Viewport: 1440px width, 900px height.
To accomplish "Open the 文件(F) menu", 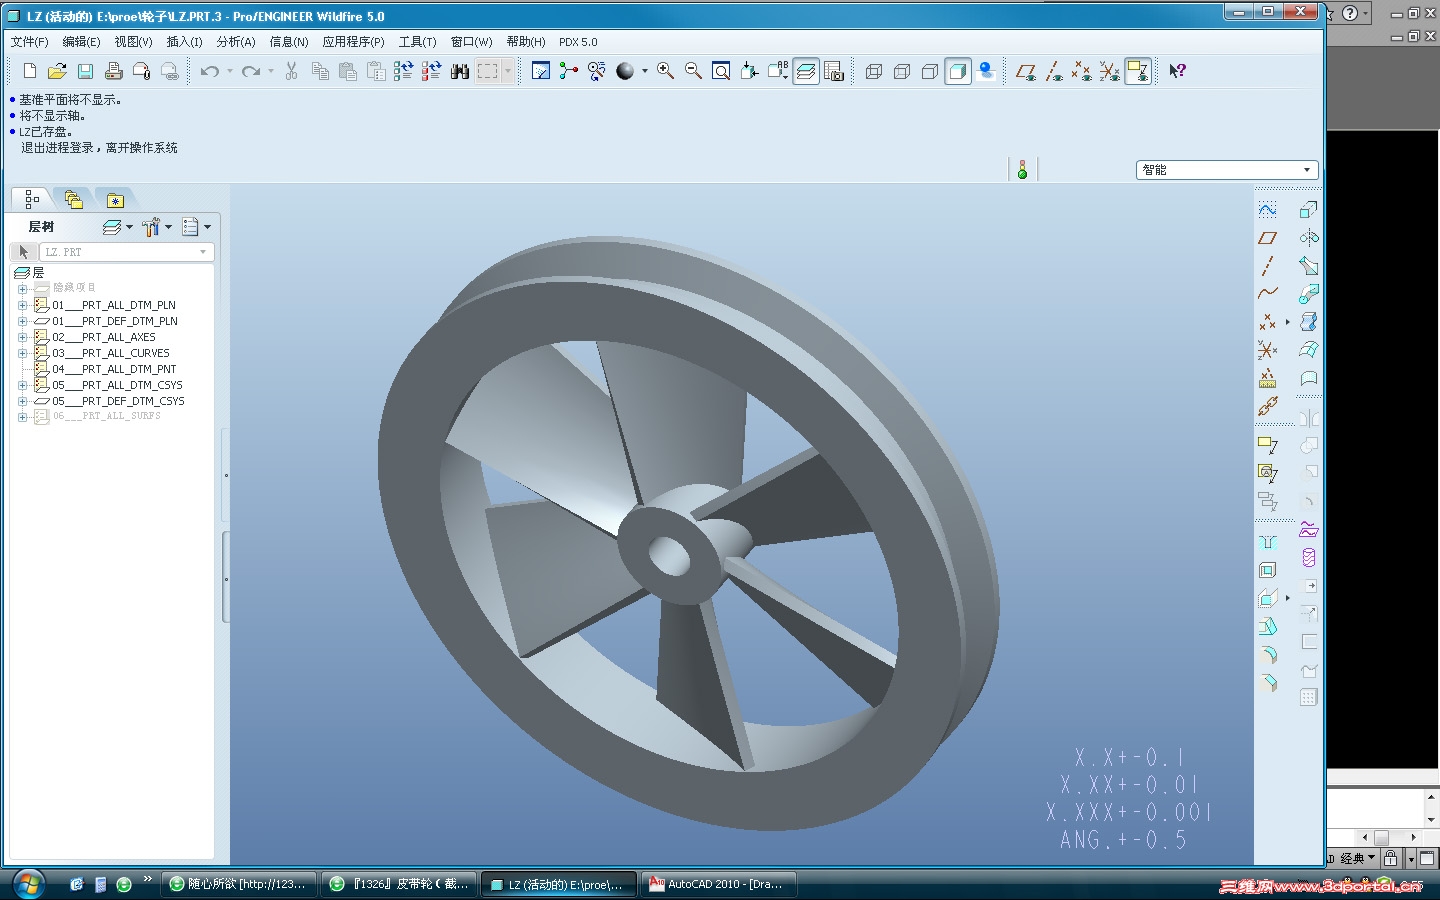I will pyautogui.click(x=29, y=42).
